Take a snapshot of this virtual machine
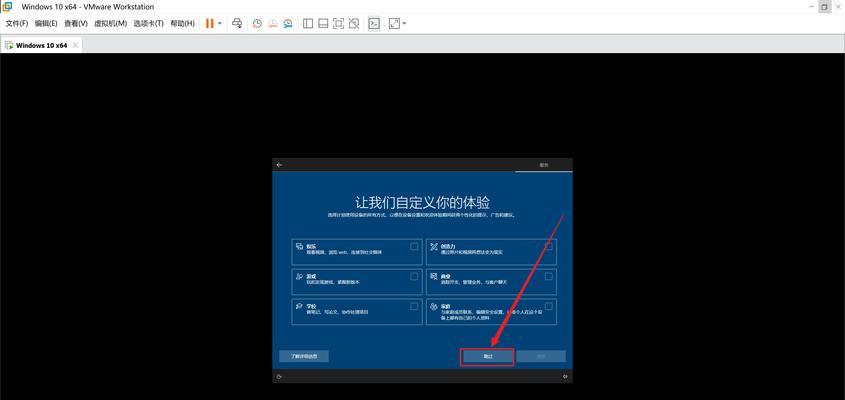 [258, 23]
